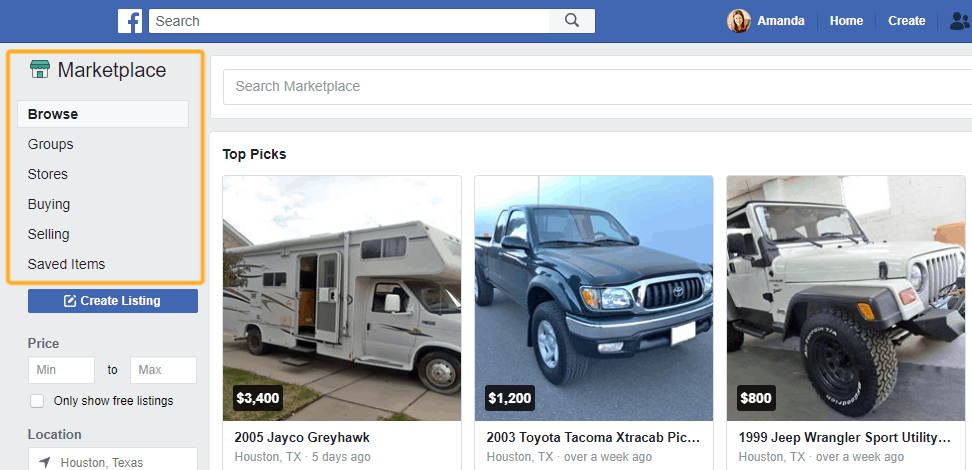Click the Max price field

[163, 370]
